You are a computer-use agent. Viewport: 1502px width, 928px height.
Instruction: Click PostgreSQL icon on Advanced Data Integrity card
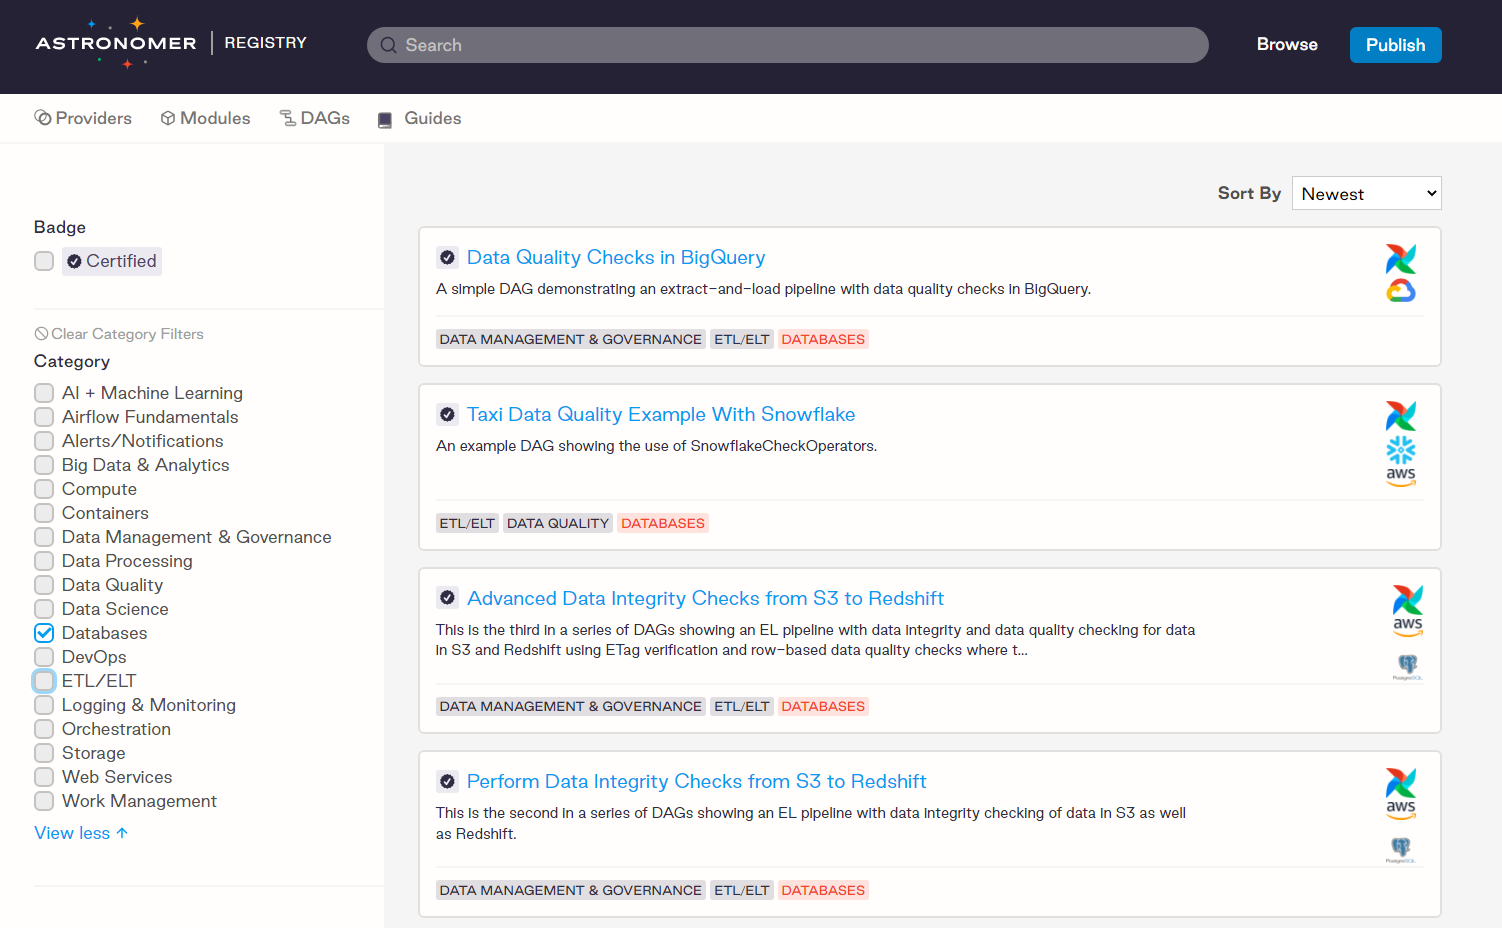[1408, 666]
